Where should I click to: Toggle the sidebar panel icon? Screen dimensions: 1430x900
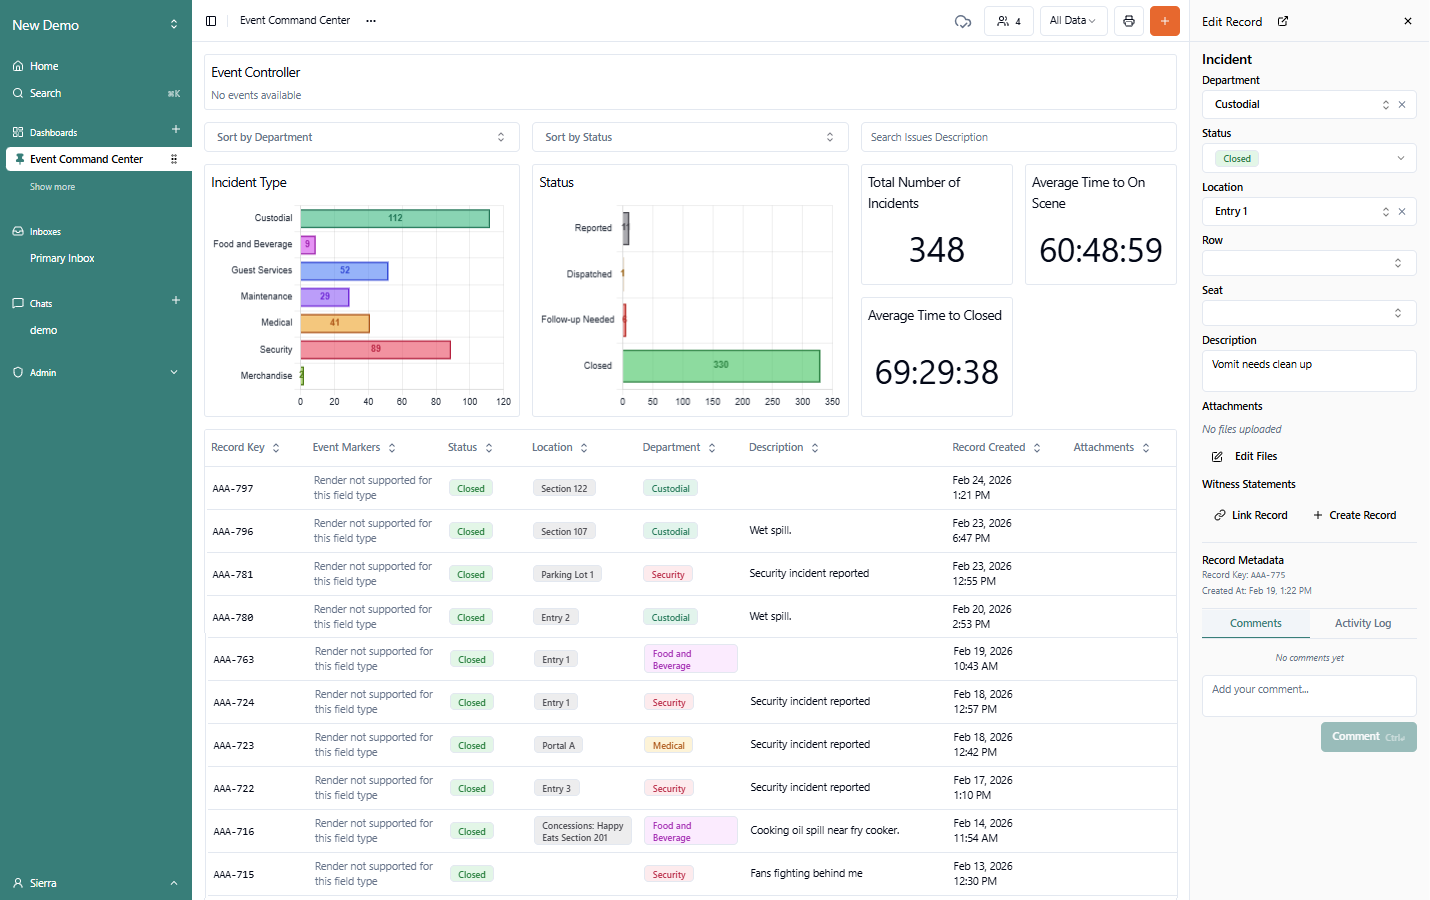(x=211, y=21)
